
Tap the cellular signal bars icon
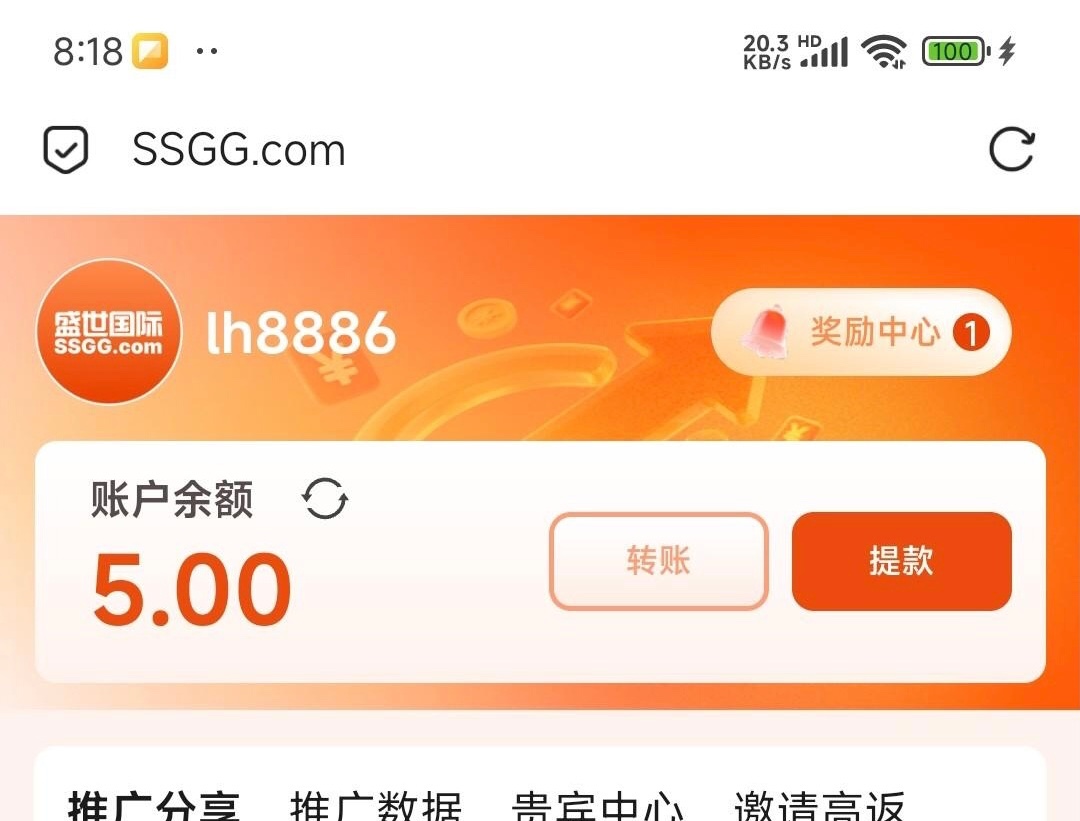pyautogui.click(x=824, y=52)
